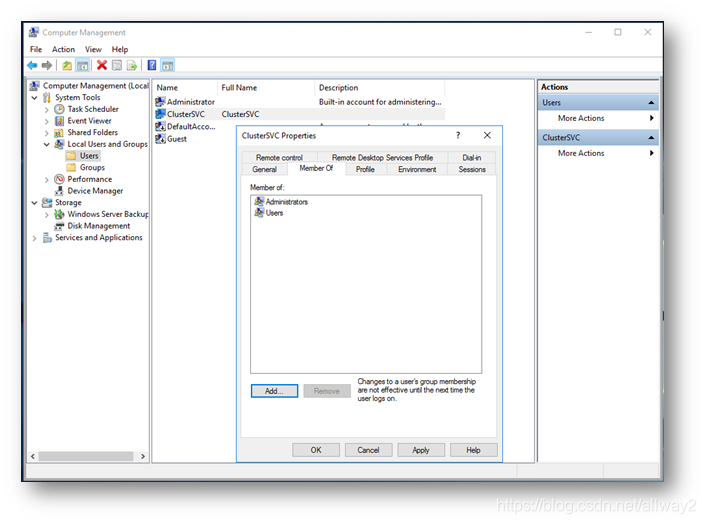Click the question mark help icon in ClusterSVC Properties

coord(458,135)
